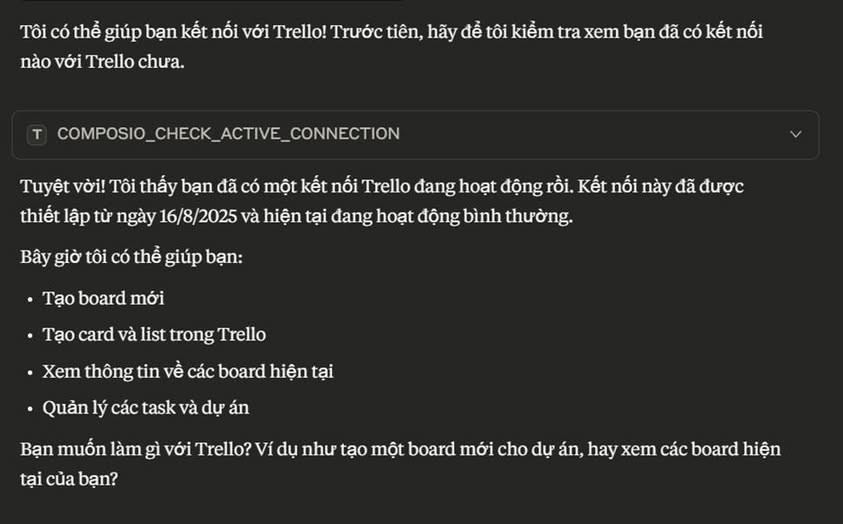Click "Quản lý các task và dự án" item
Viewport: 843px width, 524px height.
coord(145,407)
